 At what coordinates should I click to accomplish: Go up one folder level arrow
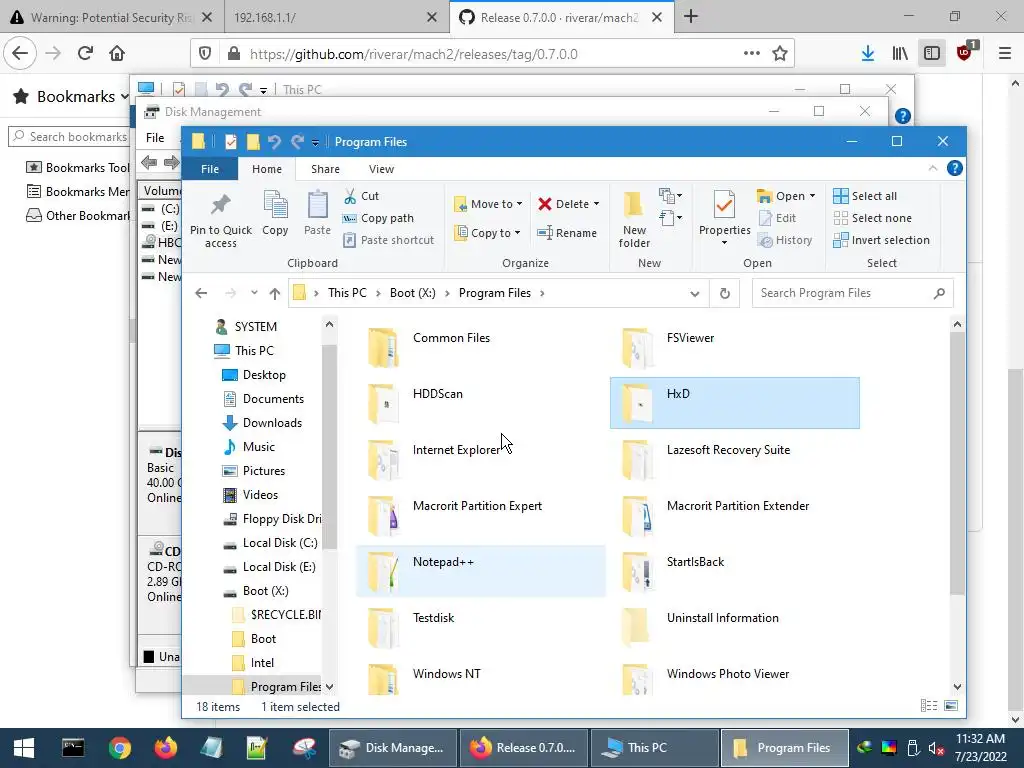275,293
